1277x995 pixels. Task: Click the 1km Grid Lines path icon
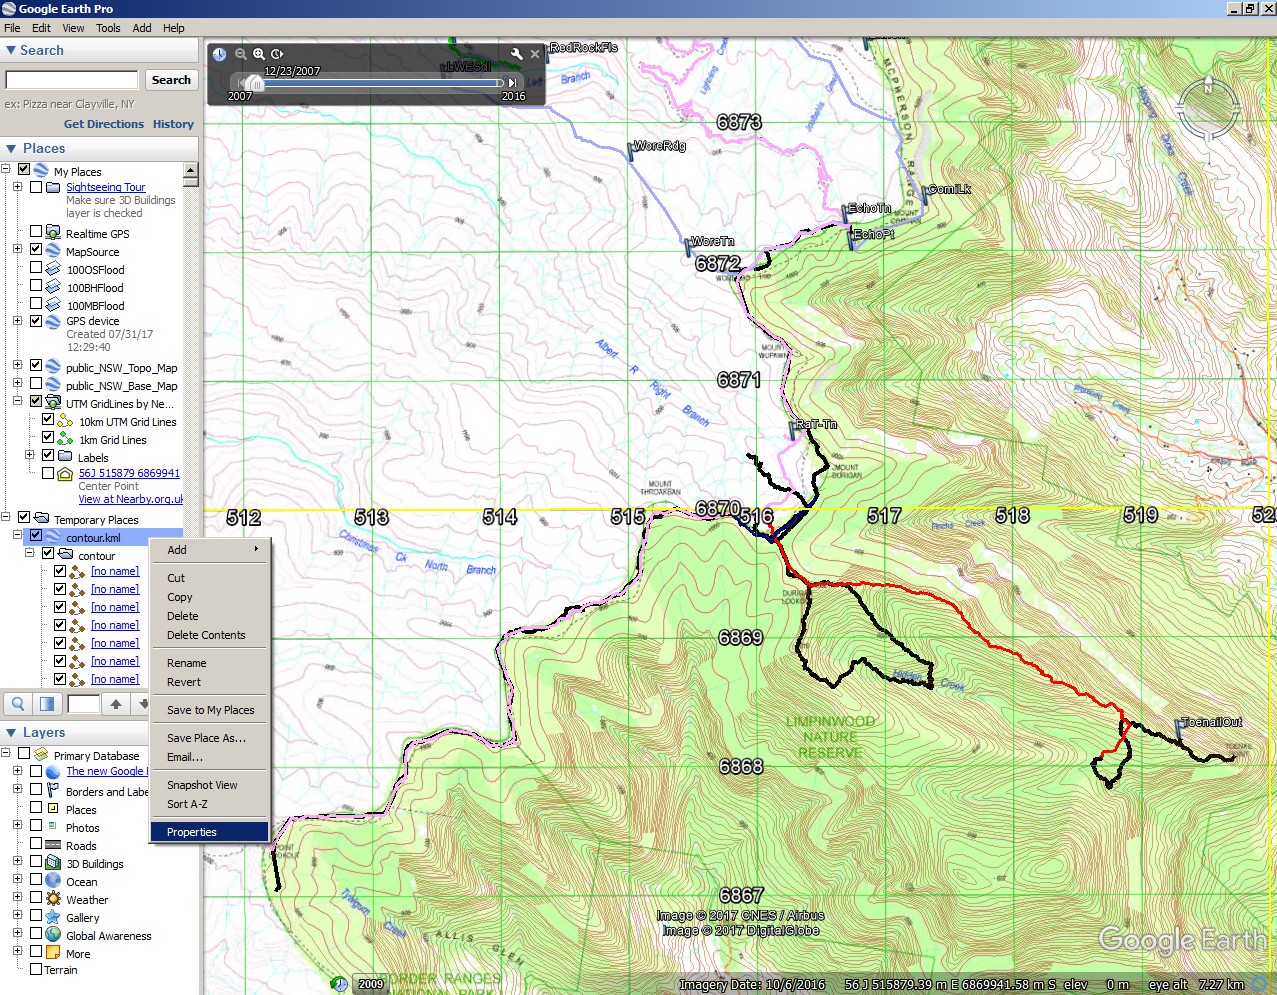pyautogui.click(x=65, y=439)
